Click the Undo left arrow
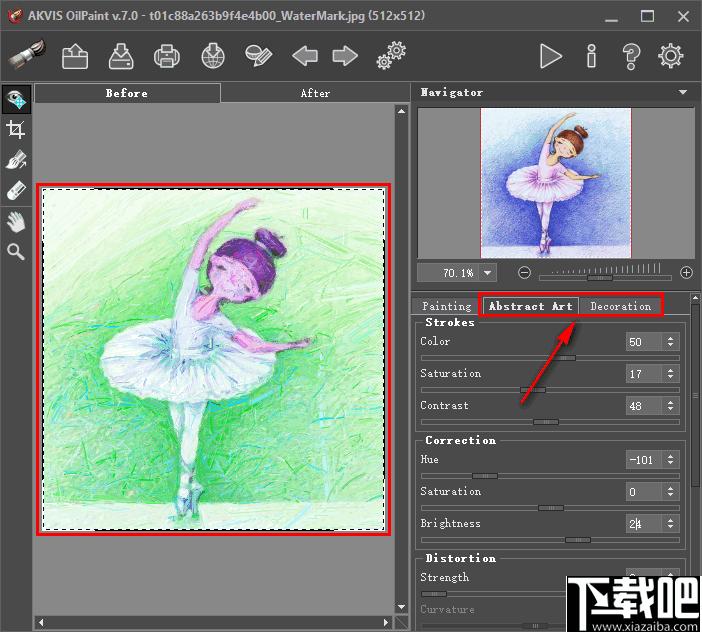 tap(305, 56)
